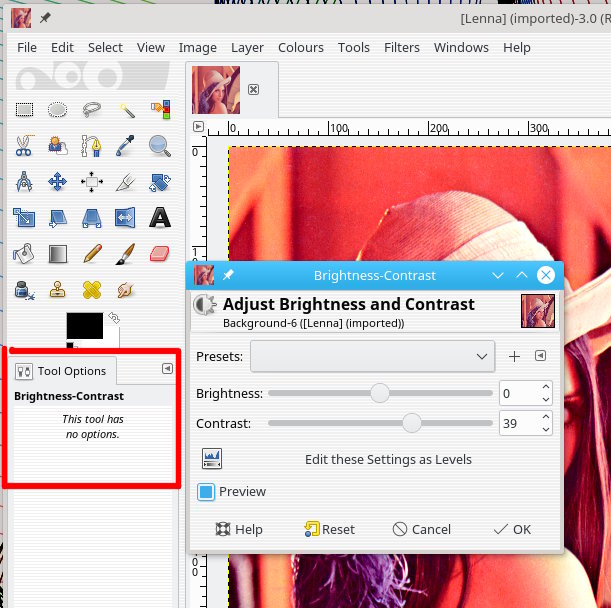The width and height of the screenshot is (611, 608).
Task: Select the Gradient blend tool
Action: click(58, 254)
